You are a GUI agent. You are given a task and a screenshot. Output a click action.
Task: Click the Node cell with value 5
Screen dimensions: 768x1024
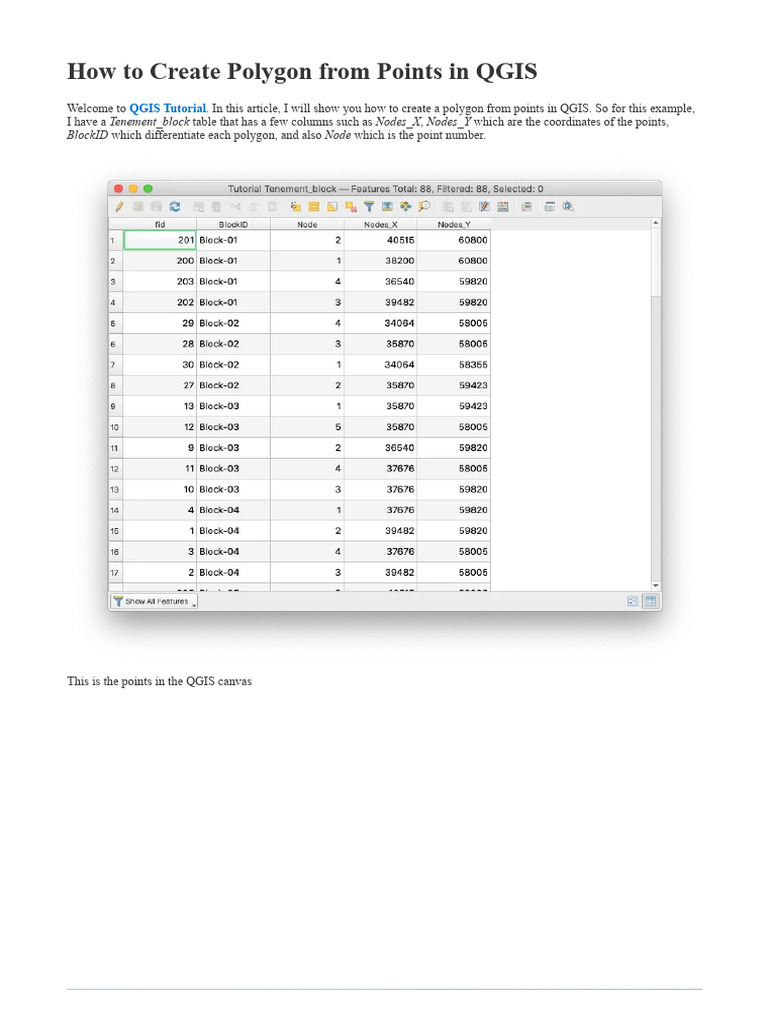tap(307, 427)
